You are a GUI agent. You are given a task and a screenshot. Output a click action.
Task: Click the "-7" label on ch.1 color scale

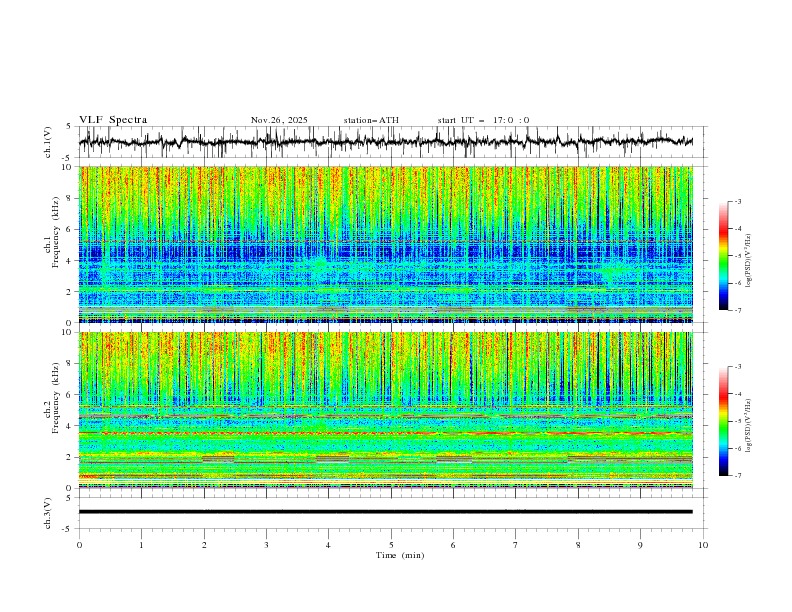(x=737, y=310)
